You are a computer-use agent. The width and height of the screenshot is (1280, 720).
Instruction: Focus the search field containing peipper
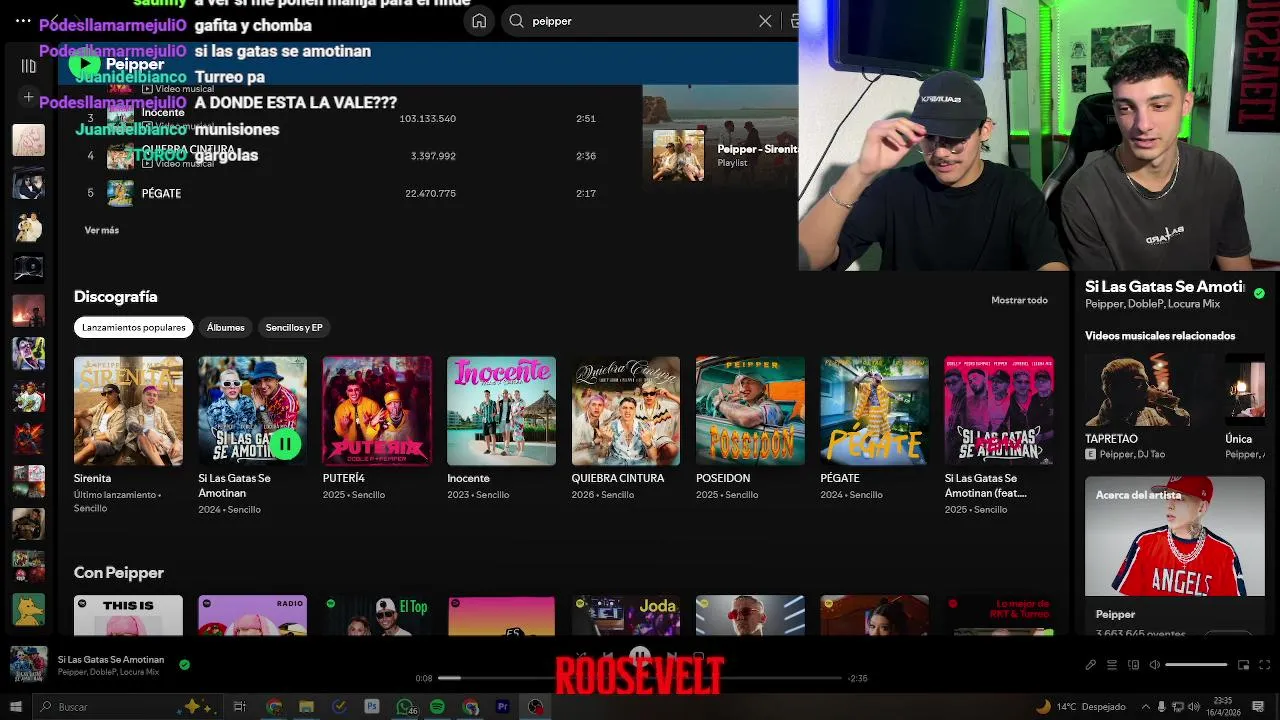pyautogui.click(x=640, y=21)
